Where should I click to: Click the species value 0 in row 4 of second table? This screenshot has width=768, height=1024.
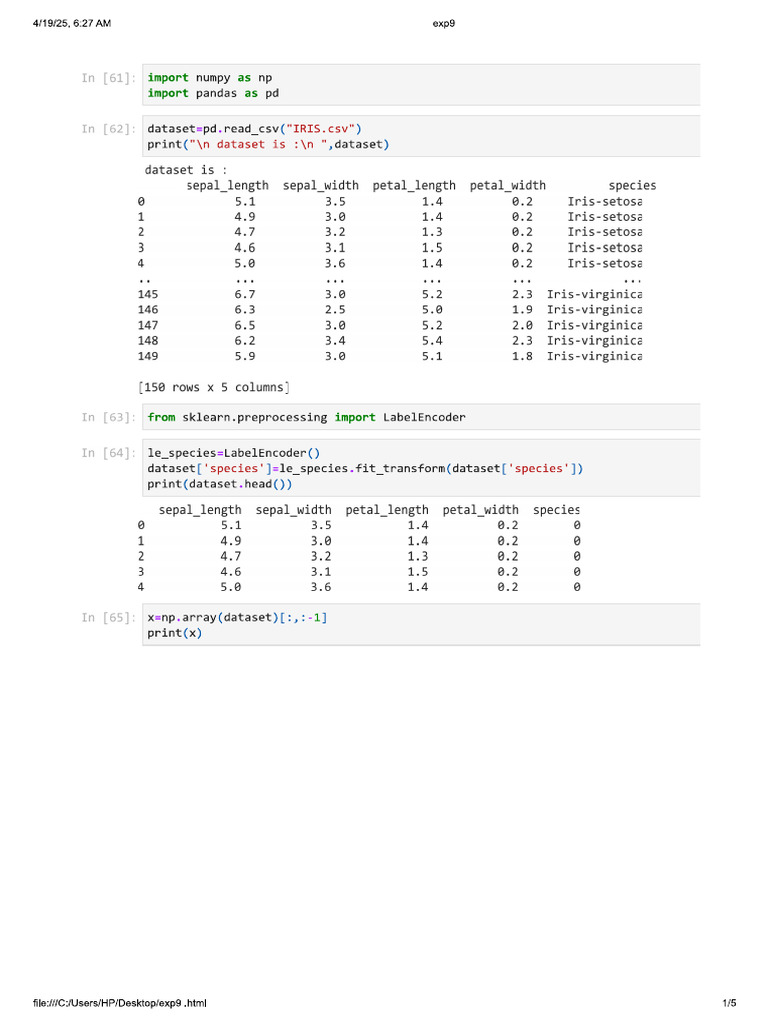click(577, 587)
